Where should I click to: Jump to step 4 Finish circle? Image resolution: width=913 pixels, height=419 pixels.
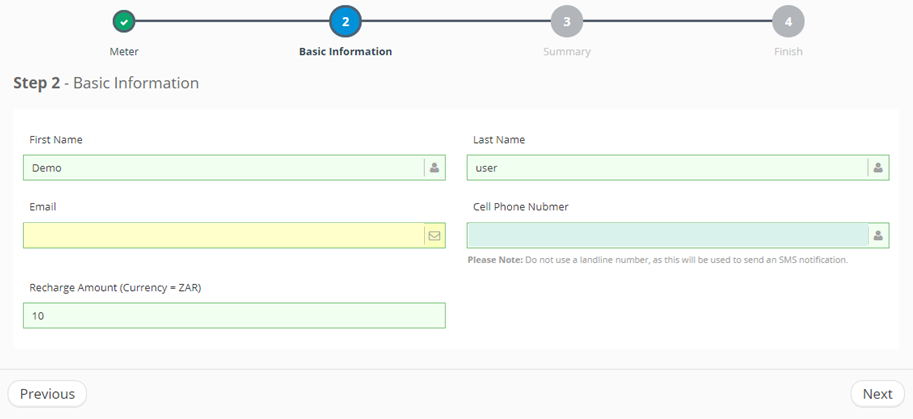tap(788, 21)
